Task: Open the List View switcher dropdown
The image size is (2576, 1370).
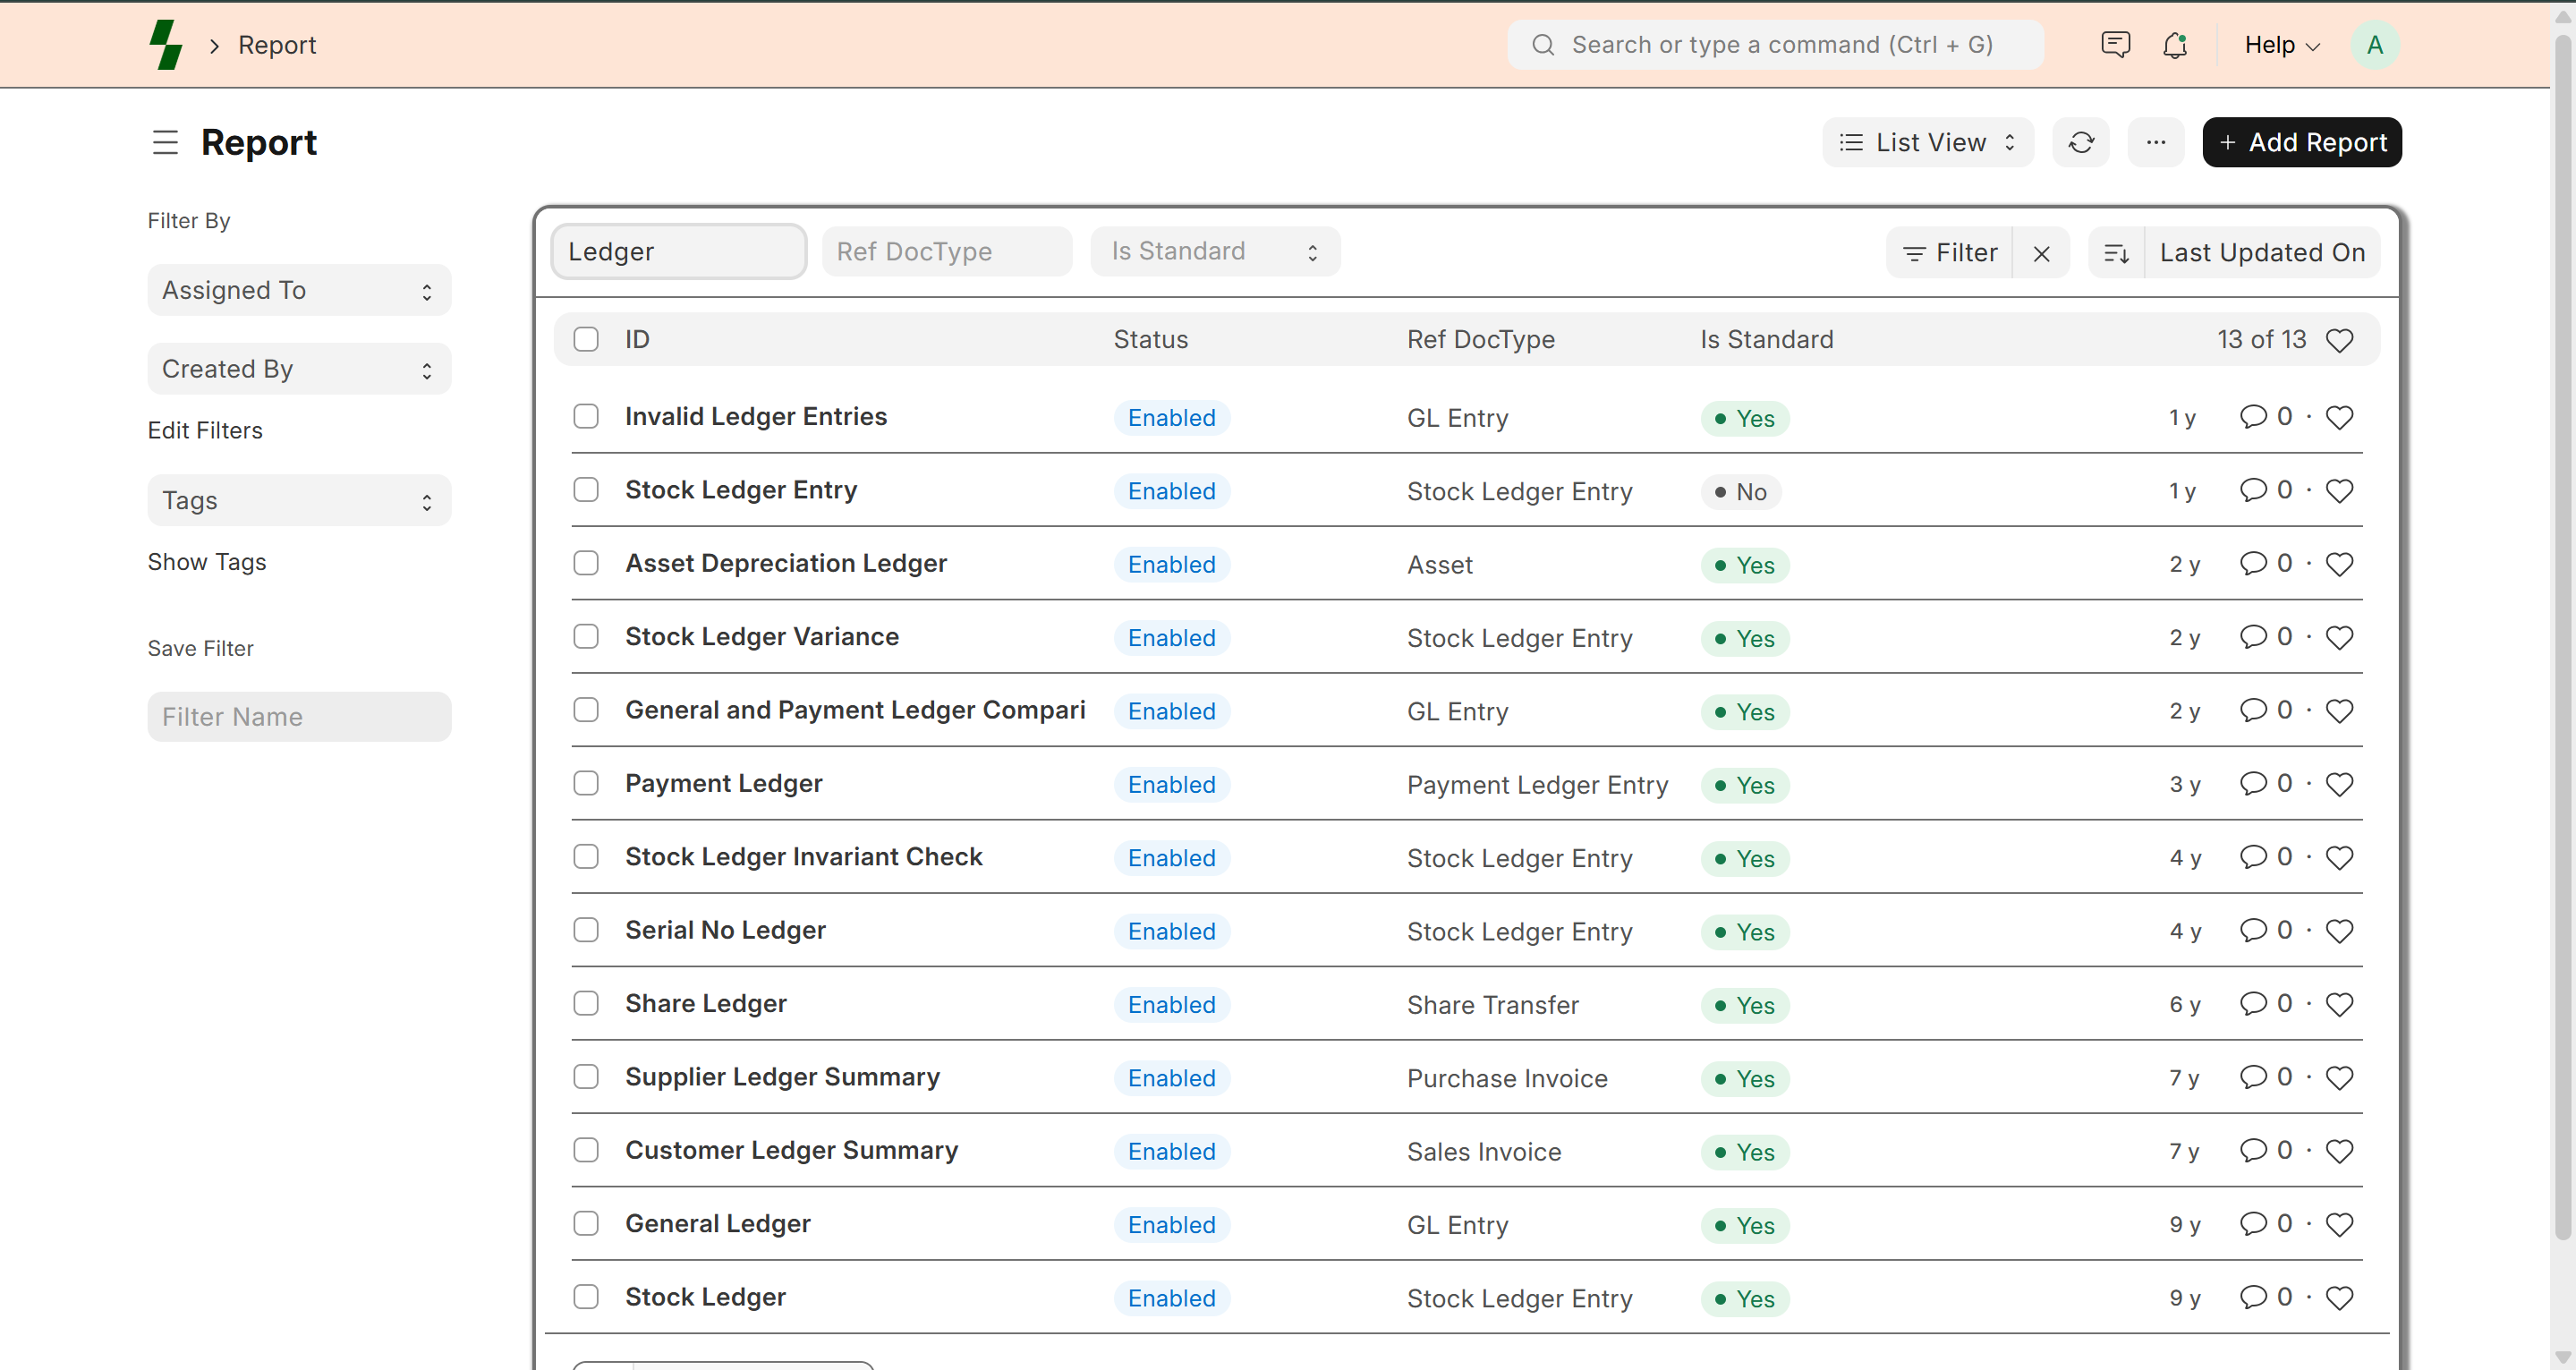Action: click(1927, 143)
